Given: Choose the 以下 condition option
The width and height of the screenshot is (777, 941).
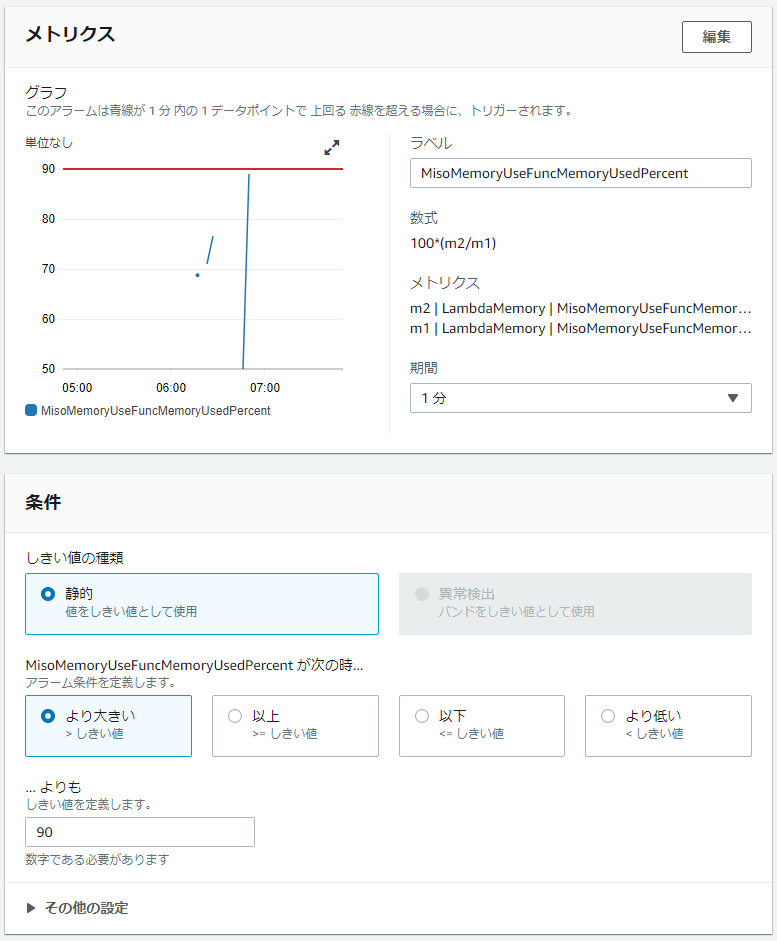Looking at the screenshot, I should click(422, 716).
